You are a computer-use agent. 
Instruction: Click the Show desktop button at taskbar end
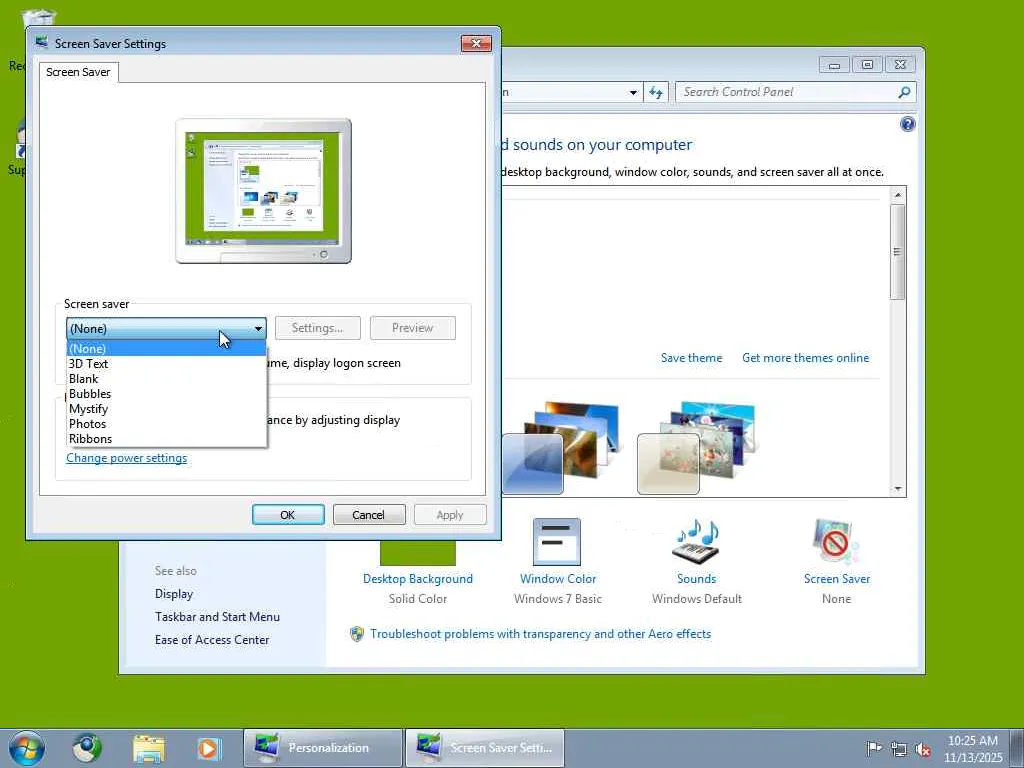pyautogui.click(x=1017, y=748)
